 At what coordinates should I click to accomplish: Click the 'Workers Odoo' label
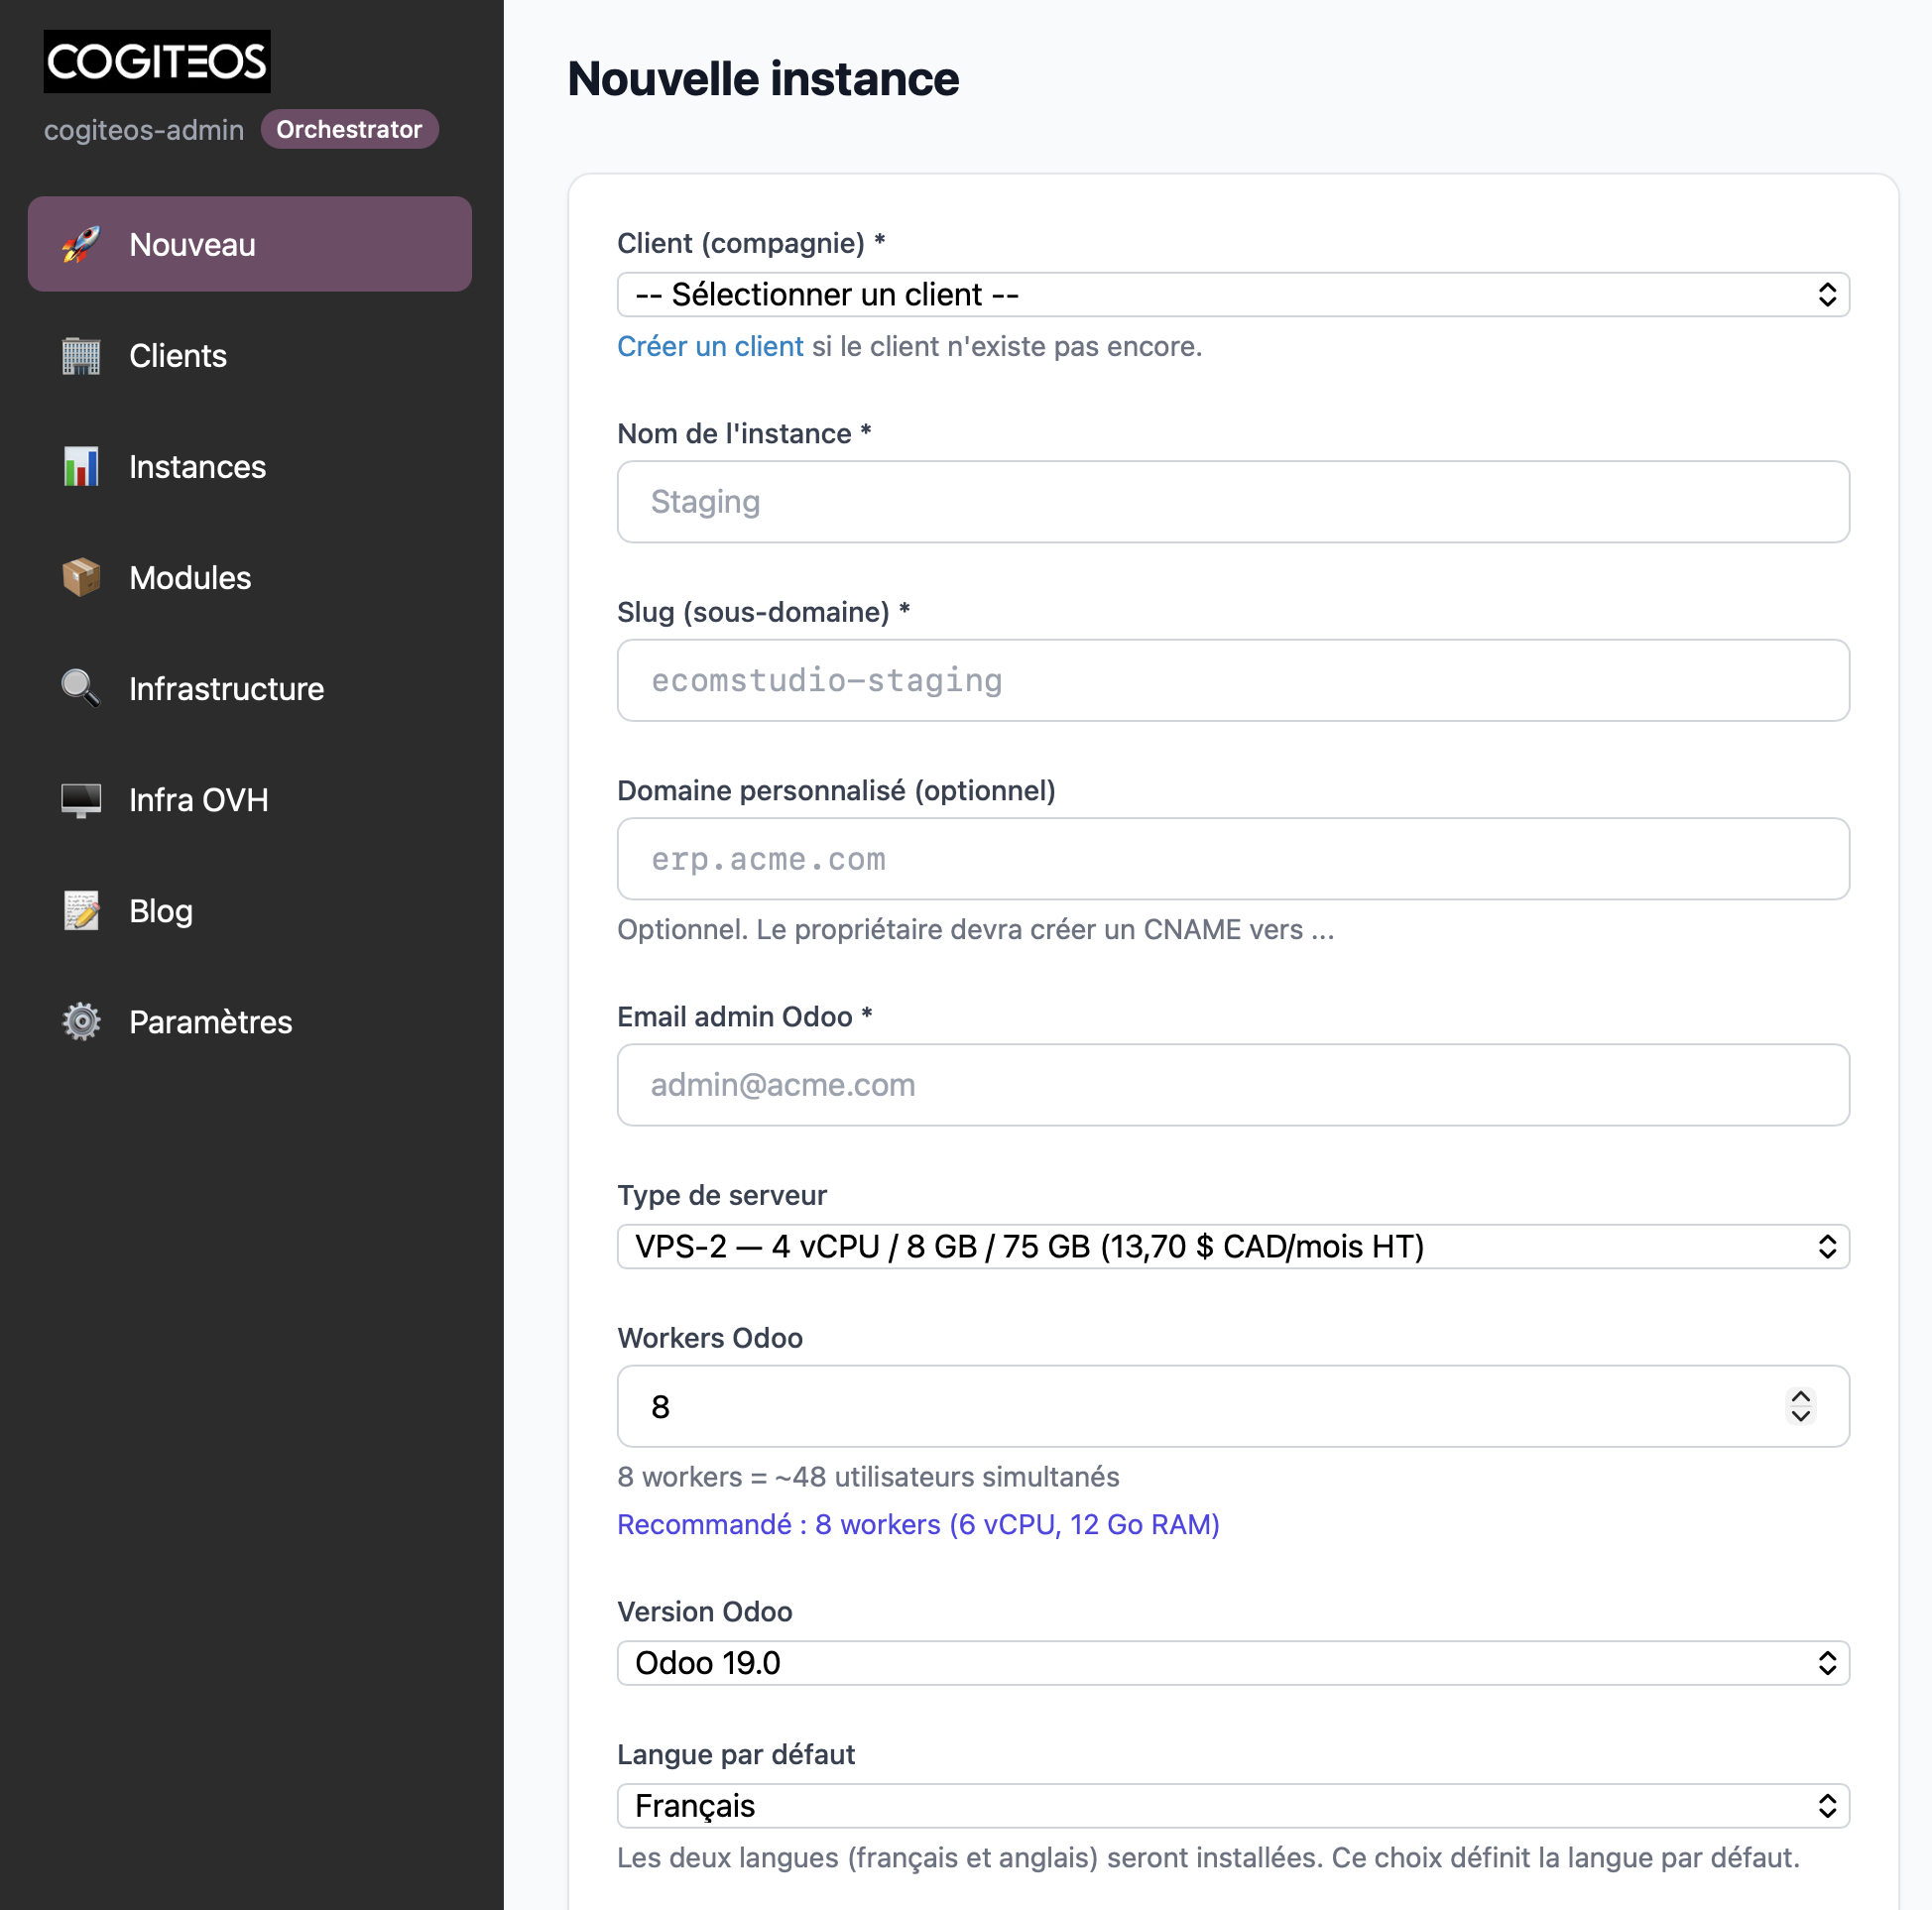click(x=710, y=1337)
